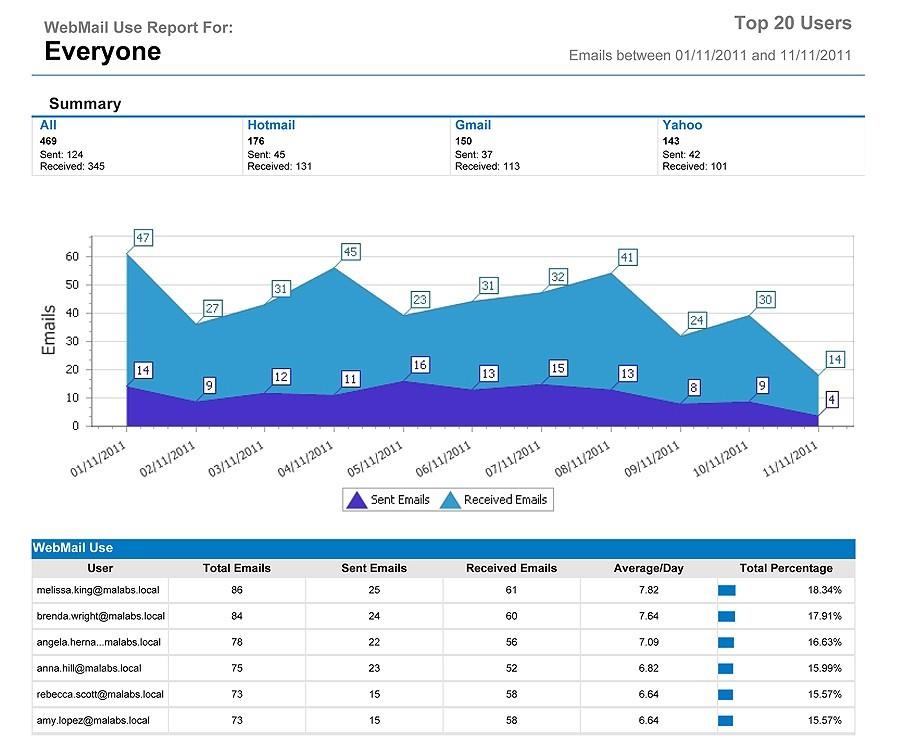Select user melissa.king@malabs.local
The height and width of the screenshot is (750, 900).
point(98,590)
